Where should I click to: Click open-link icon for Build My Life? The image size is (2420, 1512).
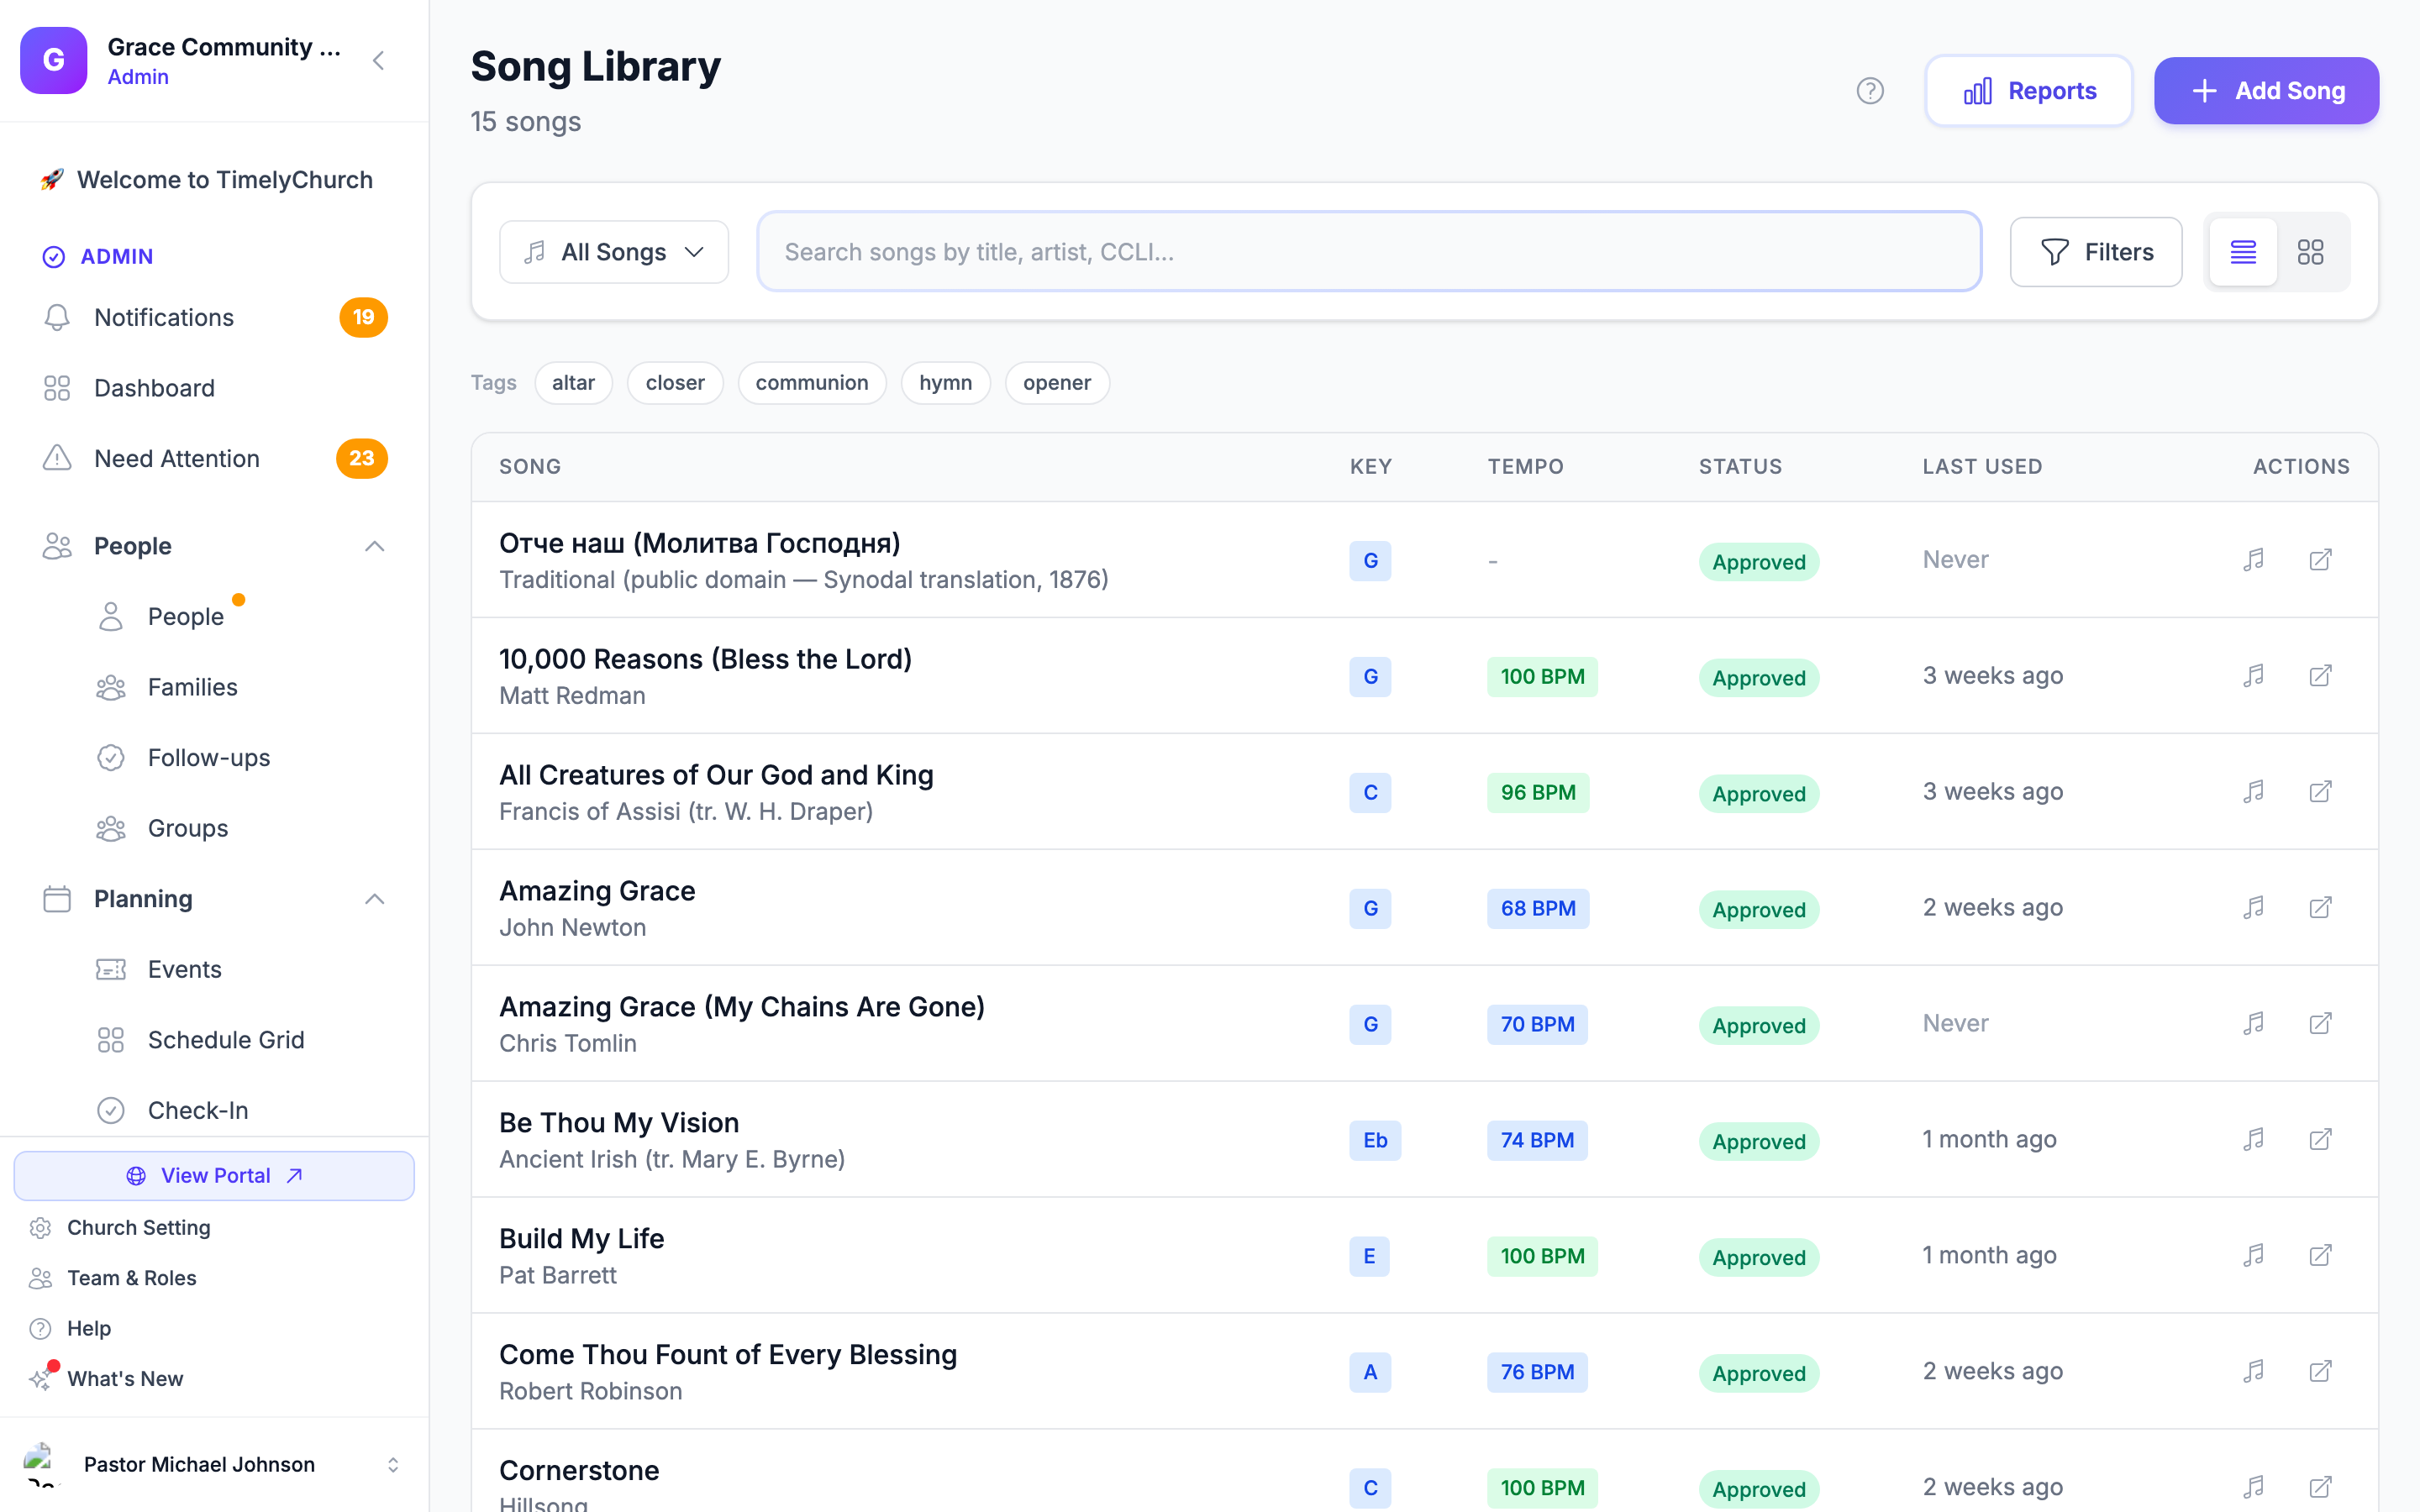(x=2320, y=1255)
